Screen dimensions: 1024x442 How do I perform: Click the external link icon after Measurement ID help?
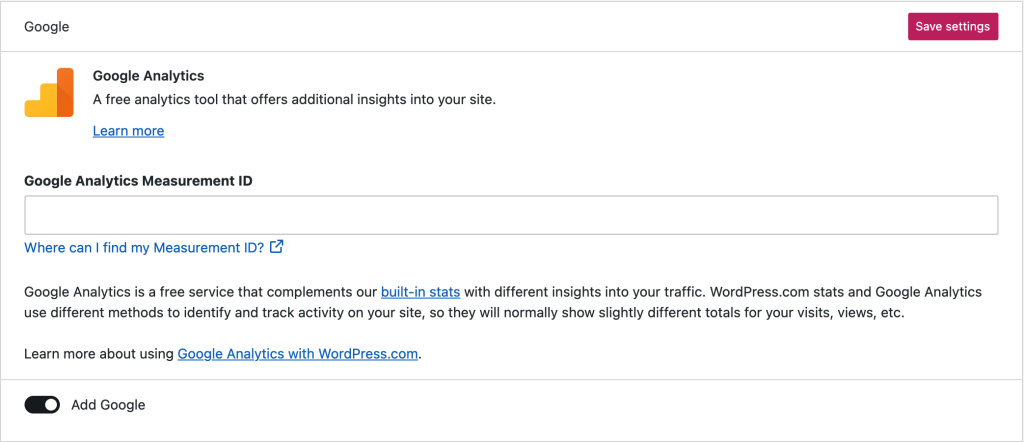277,247
